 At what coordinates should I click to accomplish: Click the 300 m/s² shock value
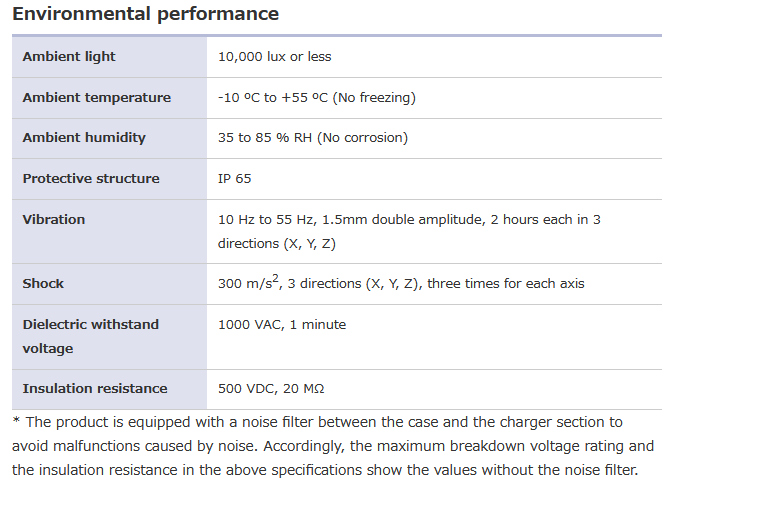[248, 284]
